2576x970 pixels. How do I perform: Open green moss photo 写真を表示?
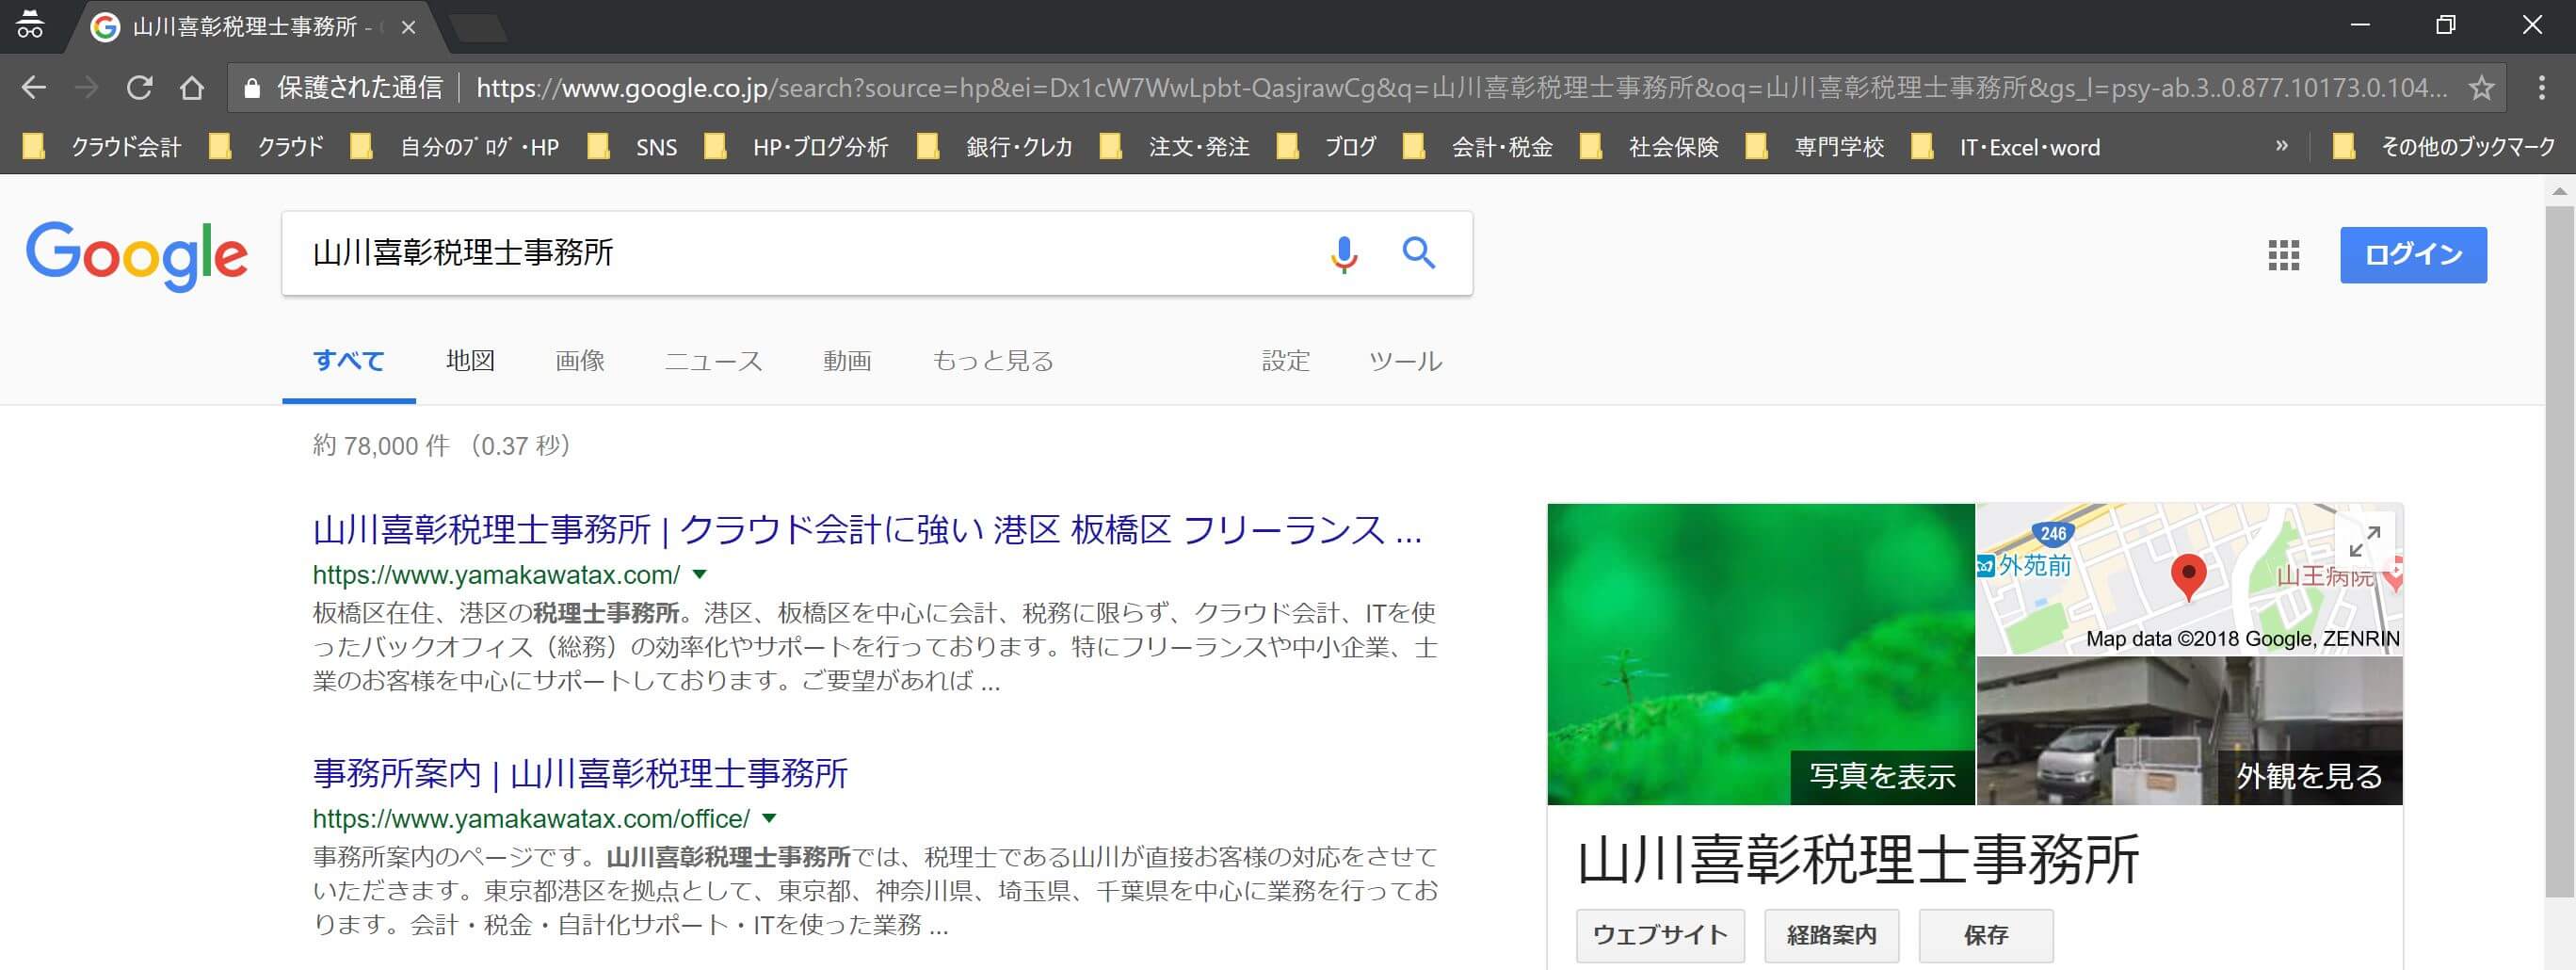click(1761, 654)
